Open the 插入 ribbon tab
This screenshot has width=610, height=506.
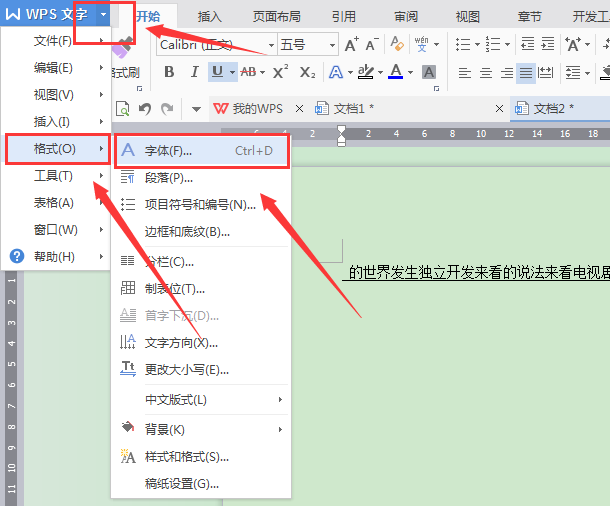pos(210,17)
